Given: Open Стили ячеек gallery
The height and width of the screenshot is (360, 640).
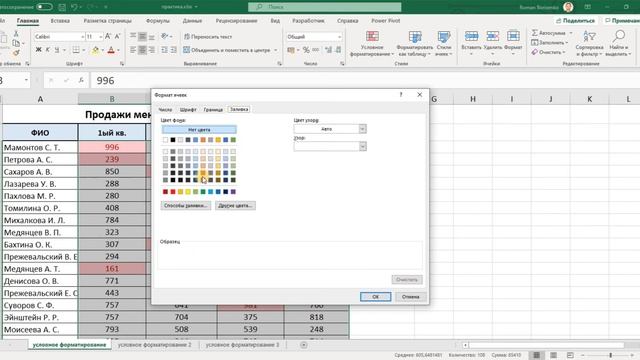Looking at the screenshot, I should (x=444, y=43).
